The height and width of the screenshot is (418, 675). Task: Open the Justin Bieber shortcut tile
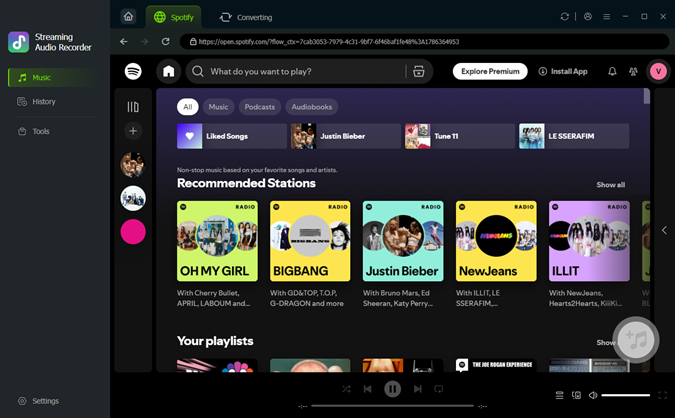click(x=346, y=136)
